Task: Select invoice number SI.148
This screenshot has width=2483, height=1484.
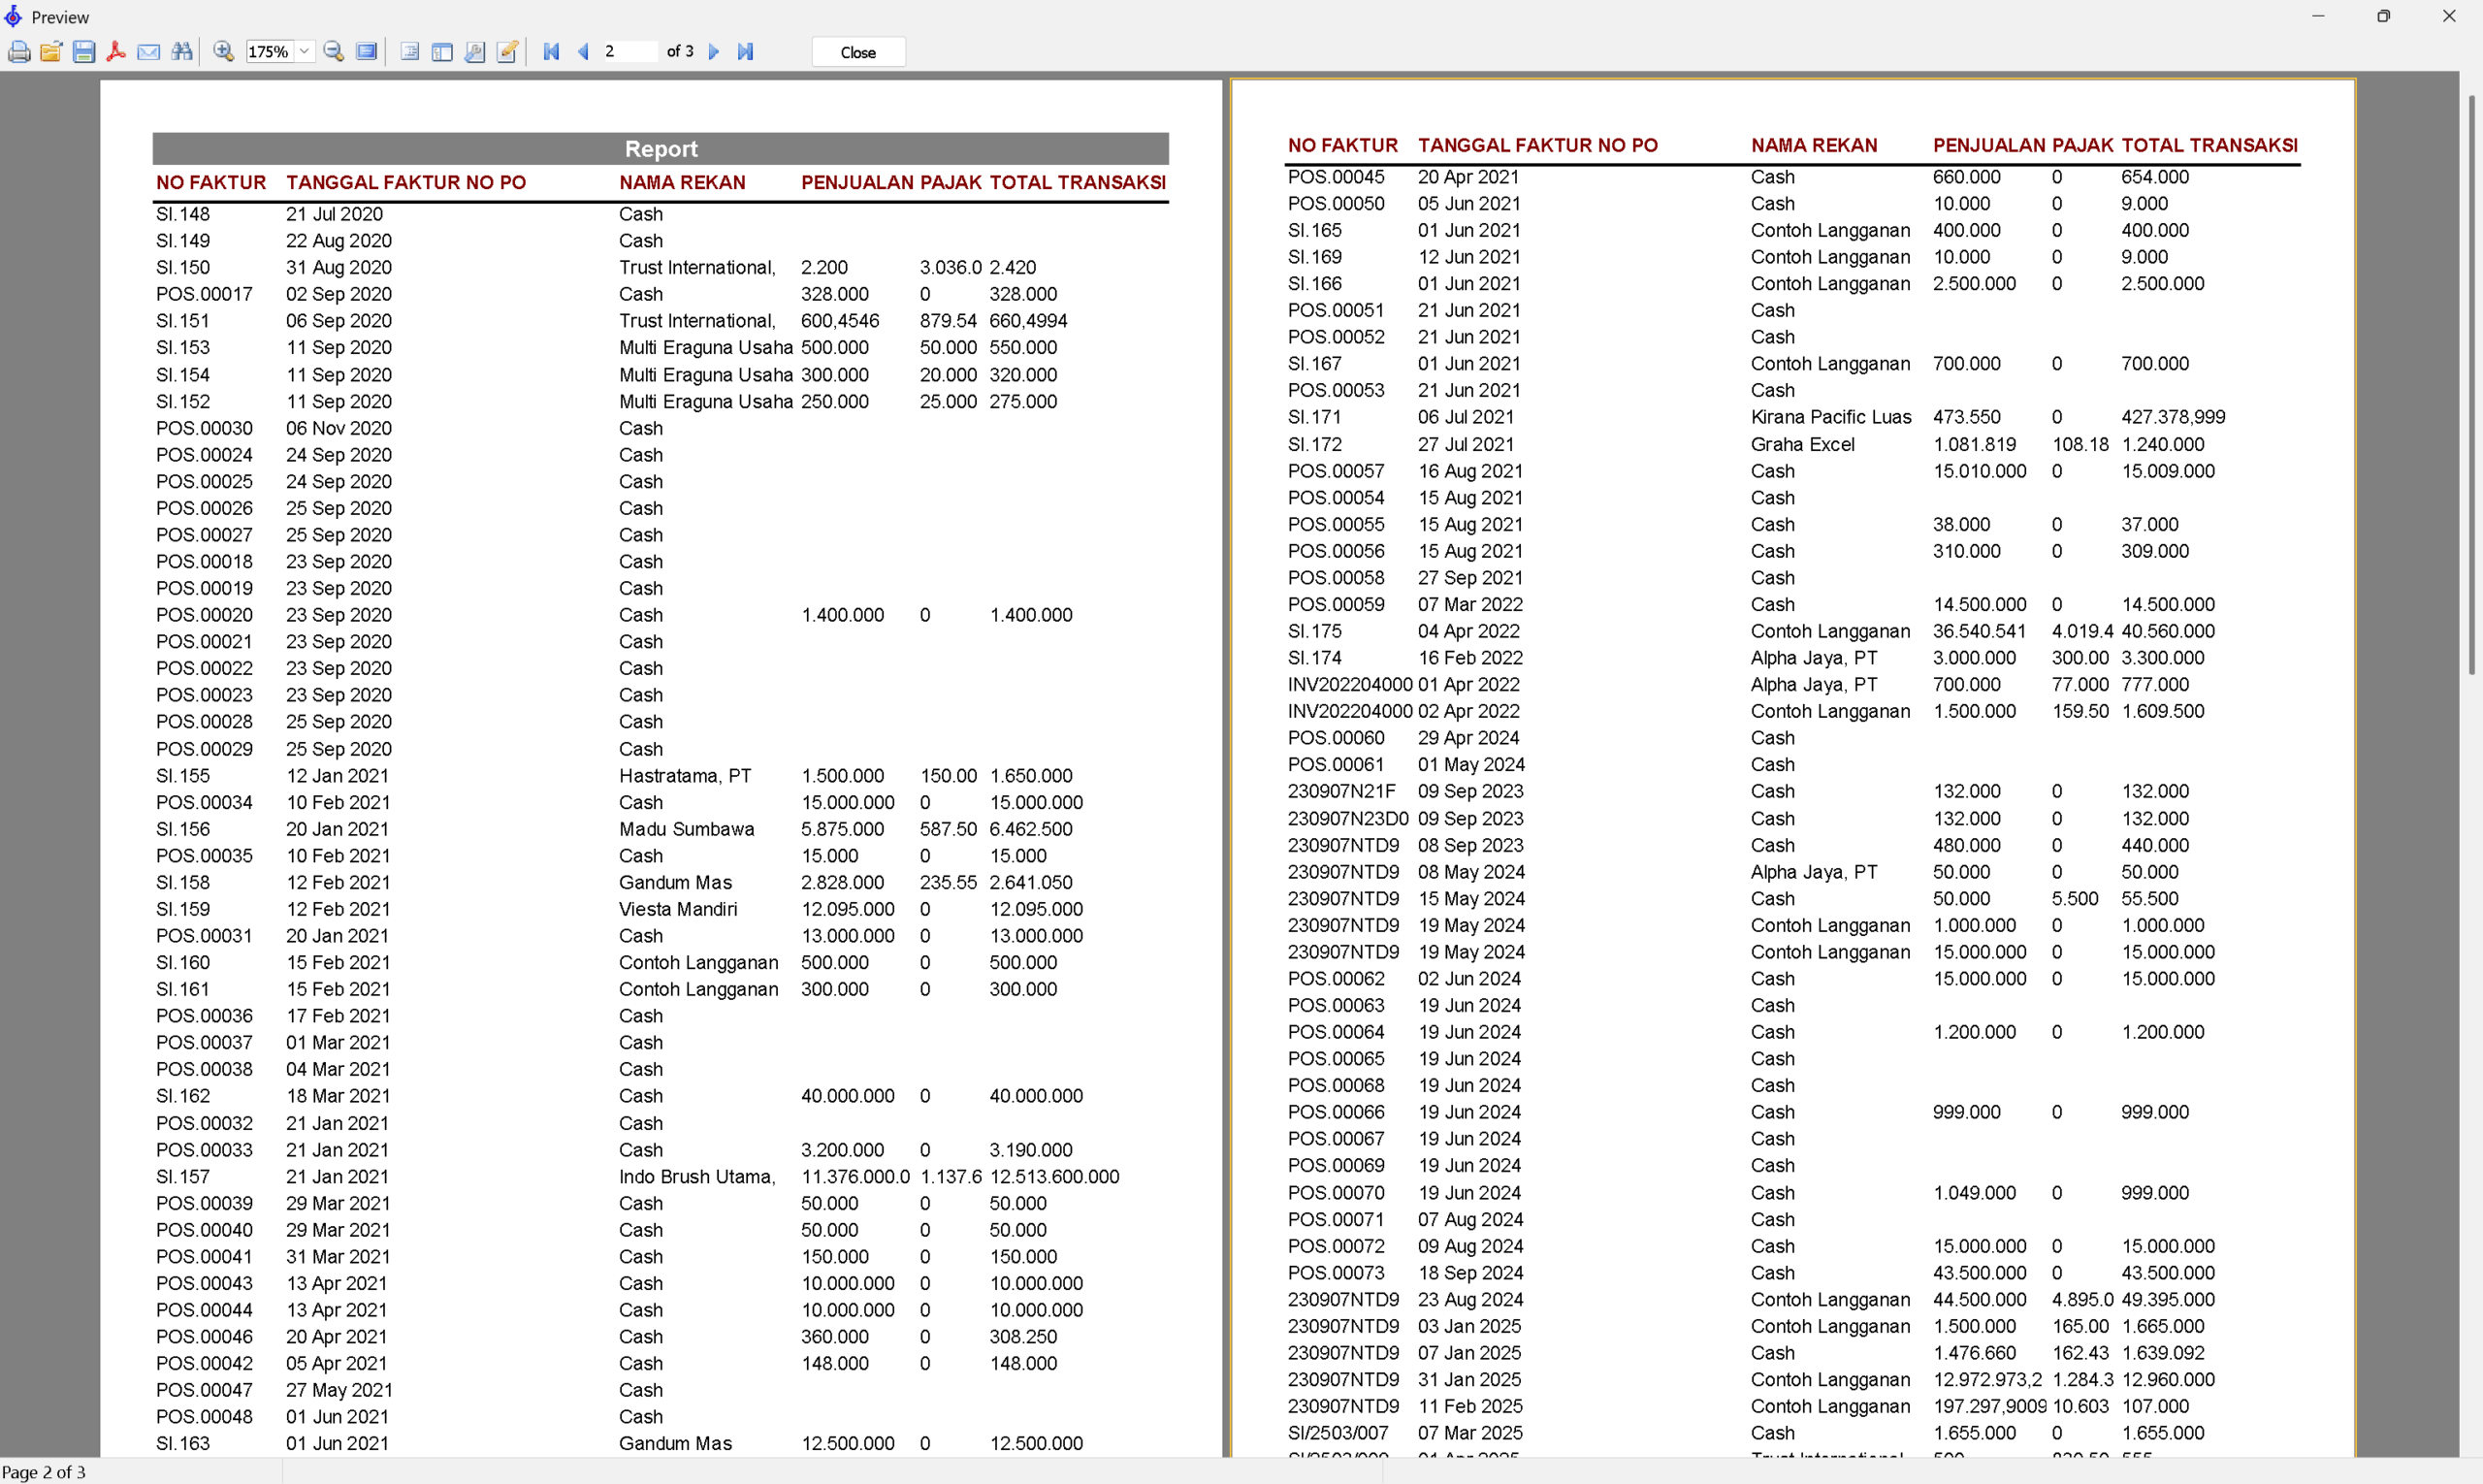Action: tap(183, 214)
